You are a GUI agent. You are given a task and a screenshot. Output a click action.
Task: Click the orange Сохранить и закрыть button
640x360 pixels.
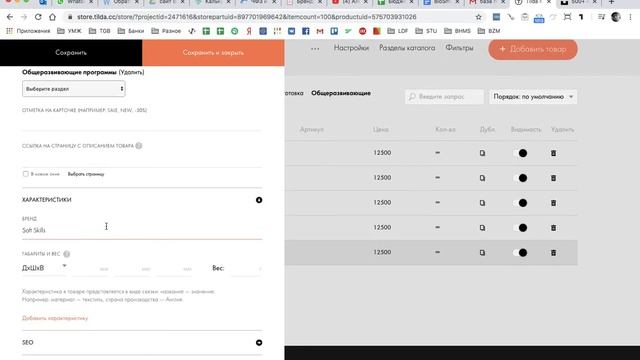click(213, 53)
